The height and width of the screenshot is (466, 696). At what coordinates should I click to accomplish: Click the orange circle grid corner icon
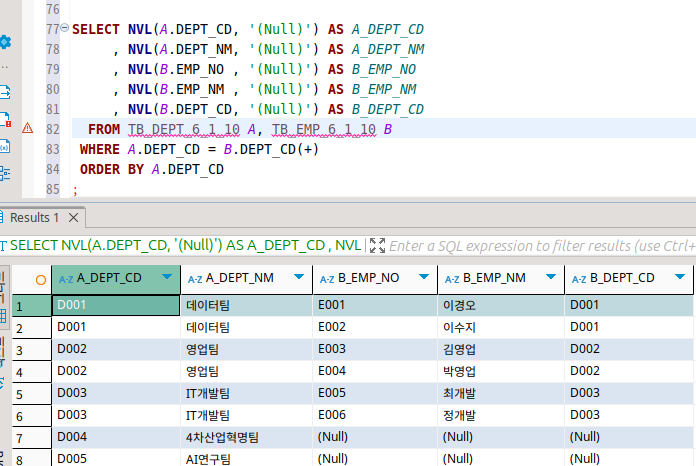click(40, 280)
